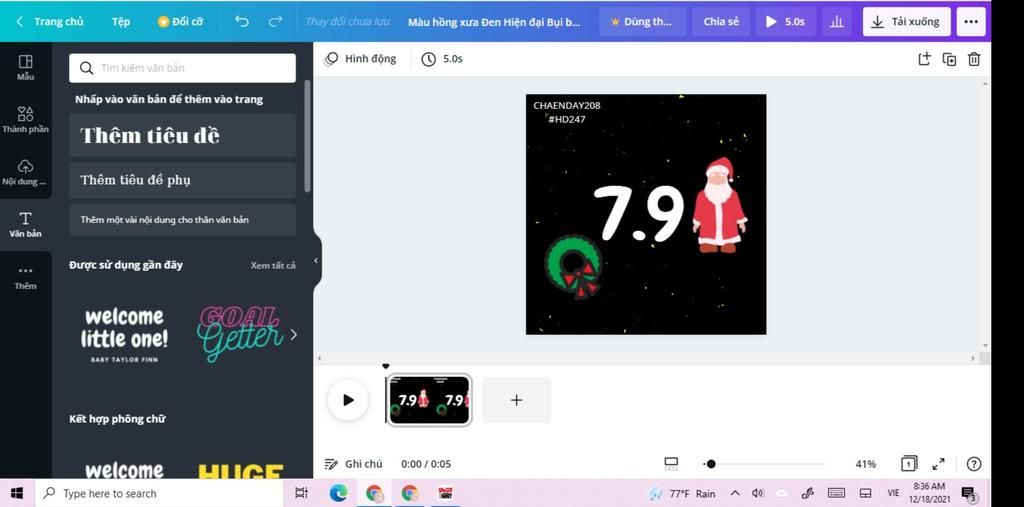The height and width of the screenshot is (507, 1024).
Task: Click the text panel scrollbar
Action: (307, 136)
